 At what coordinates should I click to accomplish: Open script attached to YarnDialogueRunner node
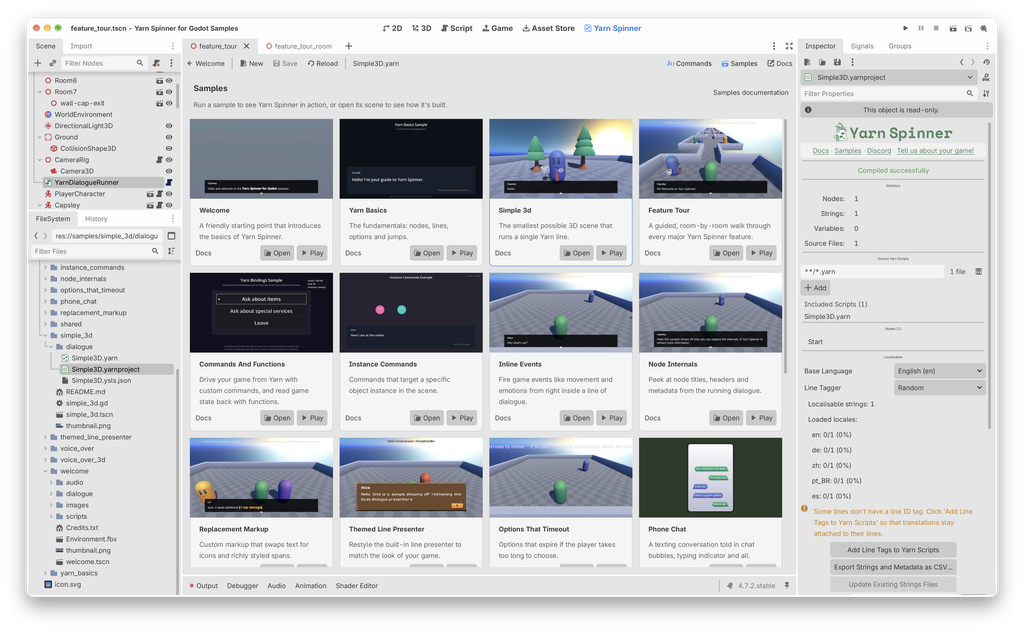click(x=168, y=182)
